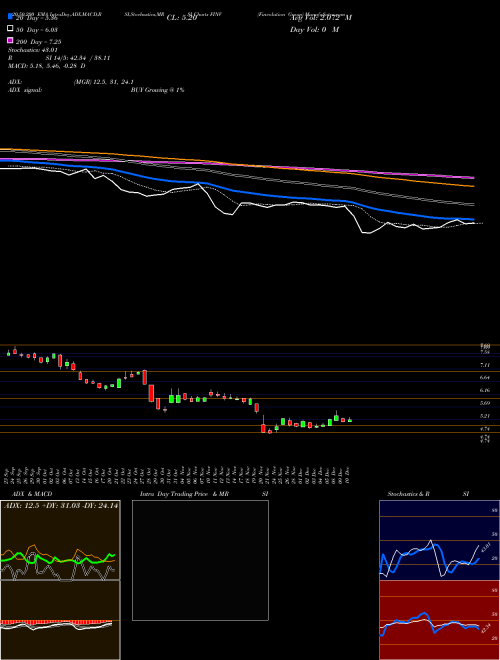Click the magenta 200 Day legend square
The image size is (500, 660).
10,40
